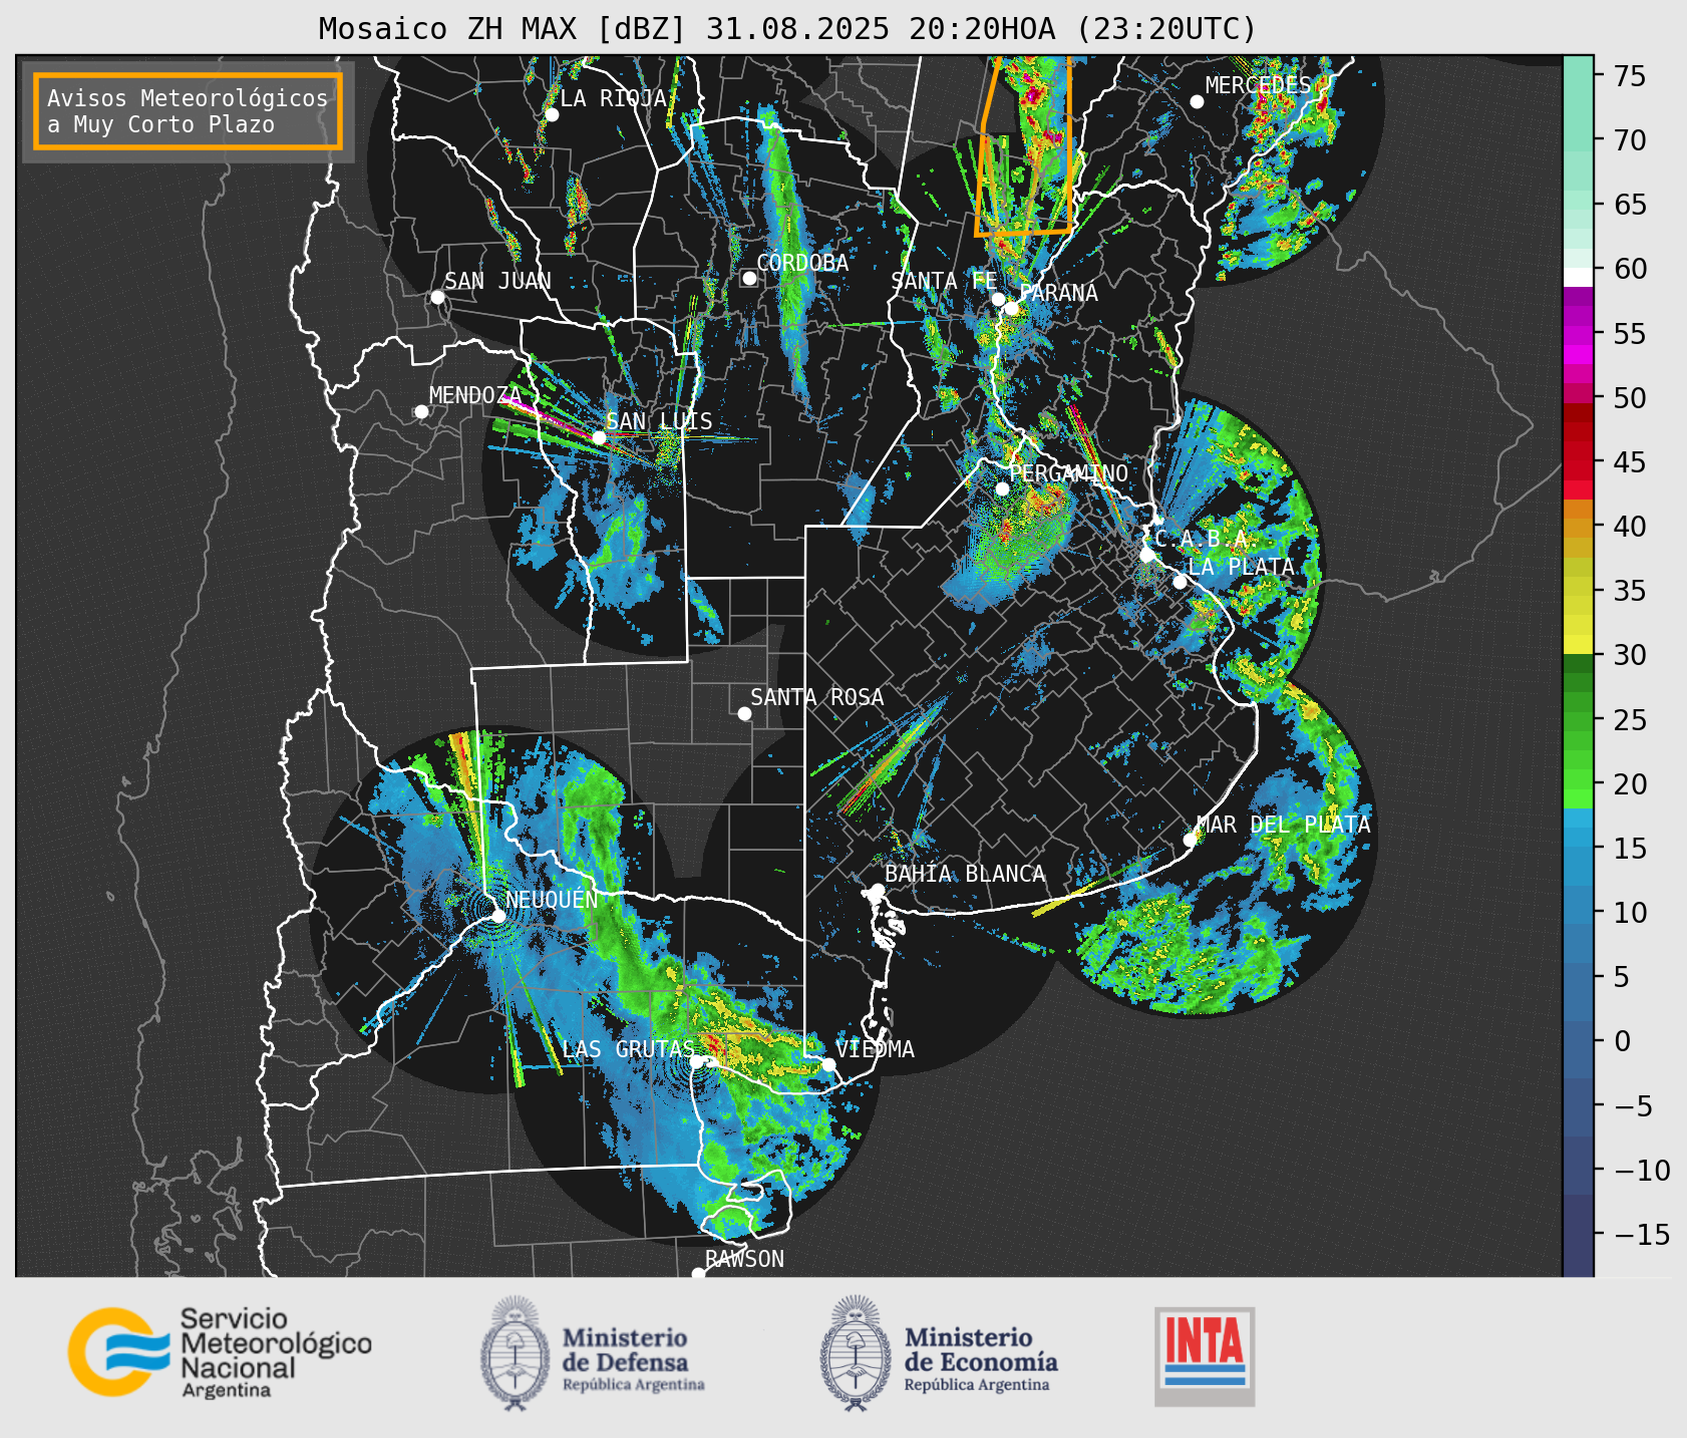Click the CORDOBA map label
1687x1438 pixels.
click(802, 263)
